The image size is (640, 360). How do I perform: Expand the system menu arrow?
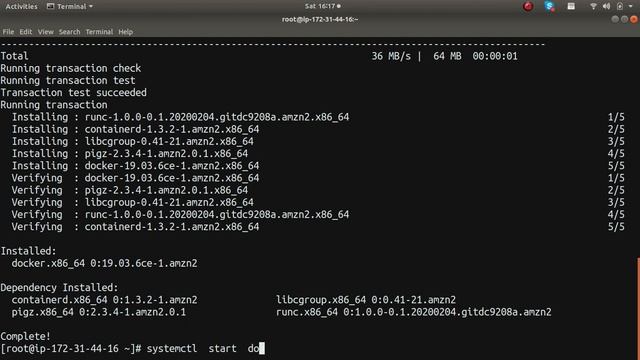[x=631, y=7]
